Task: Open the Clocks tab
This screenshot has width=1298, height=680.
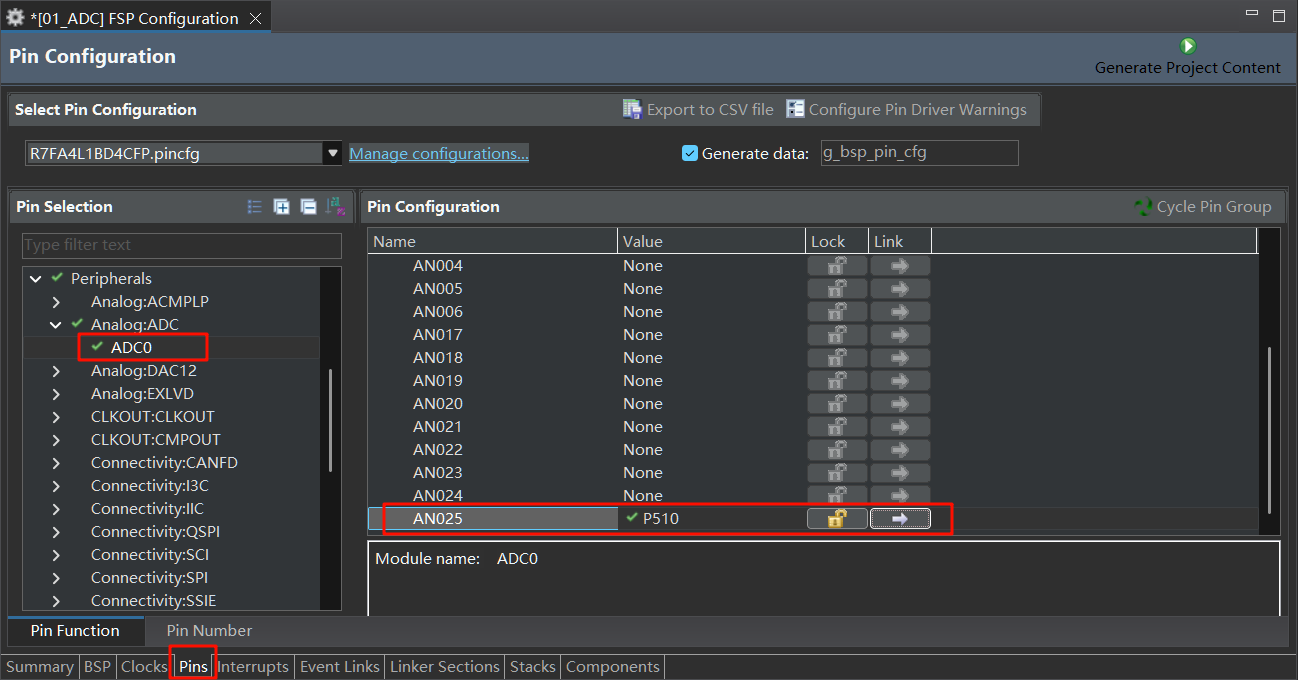Action: [144, 666]
